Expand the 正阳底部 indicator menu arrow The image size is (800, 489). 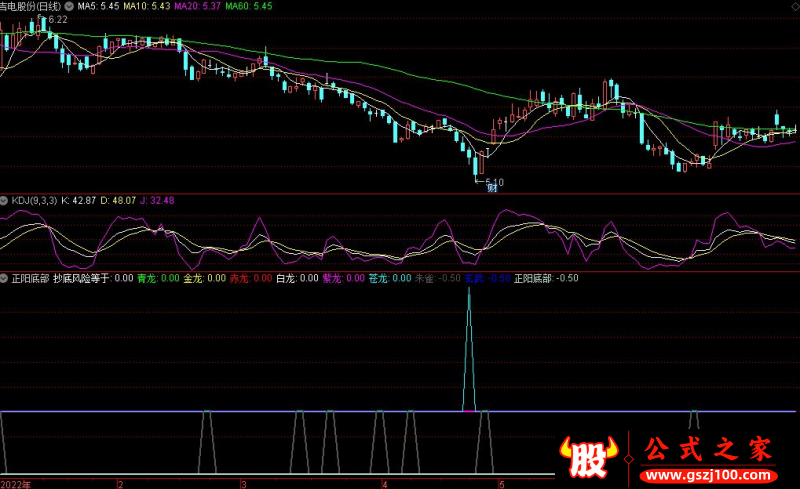5,279
